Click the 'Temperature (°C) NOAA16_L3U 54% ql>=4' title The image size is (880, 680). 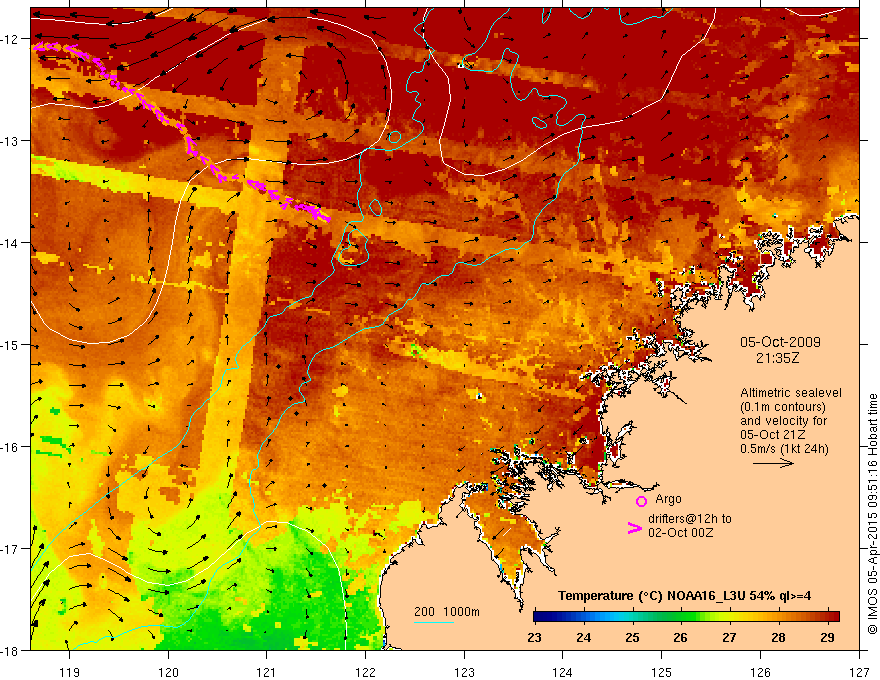(x=684, y=596)
